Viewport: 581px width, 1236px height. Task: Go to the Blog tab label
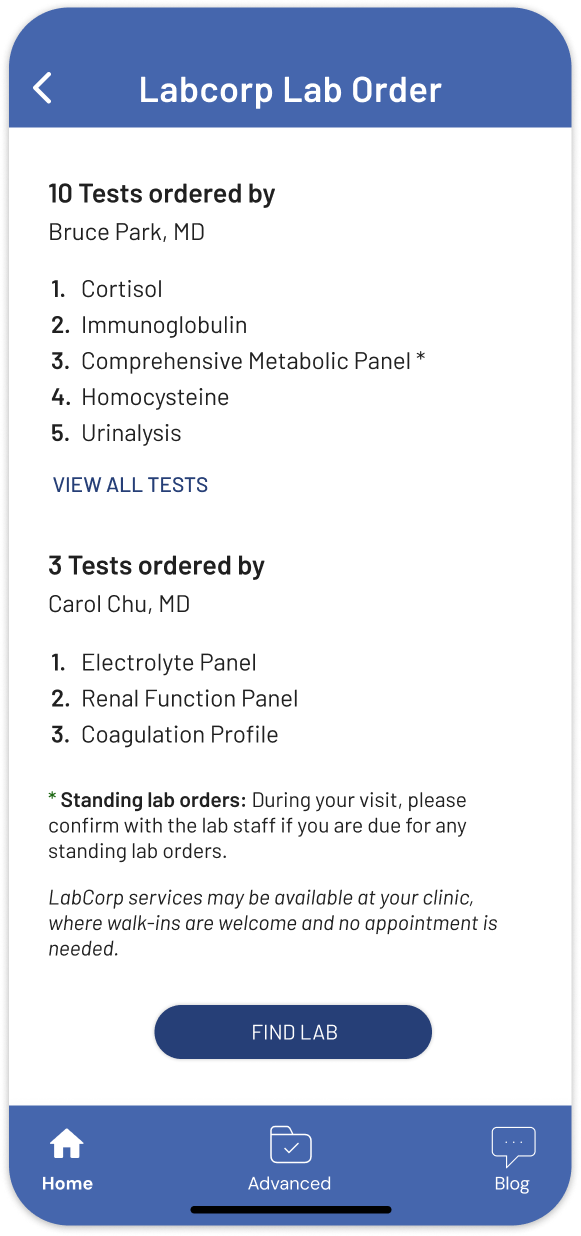tap(512, 1185)
